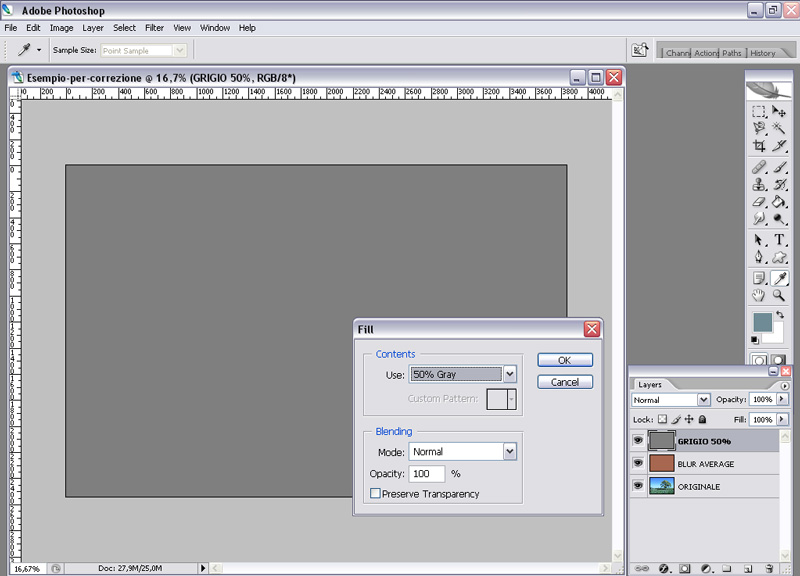Pick the Eraser tool
800x576 pixels.
(759, 202)
